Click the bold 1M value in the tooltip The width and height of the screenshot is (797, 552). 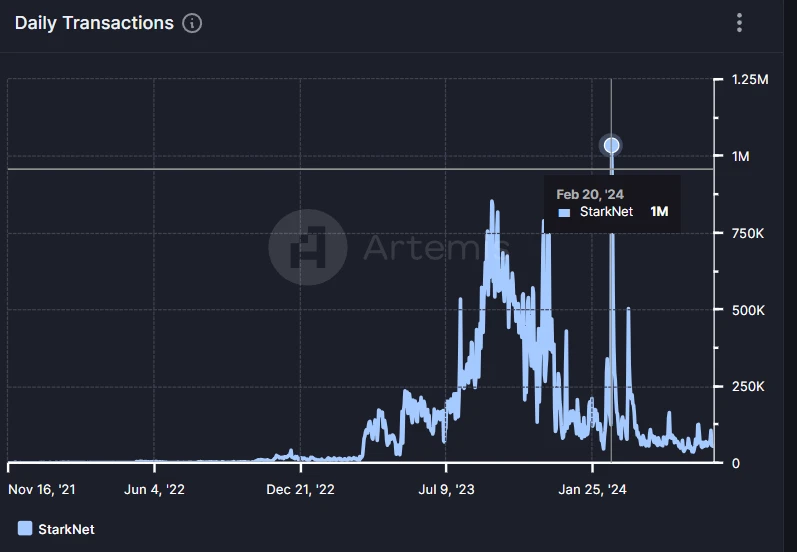tap(658, 212)
